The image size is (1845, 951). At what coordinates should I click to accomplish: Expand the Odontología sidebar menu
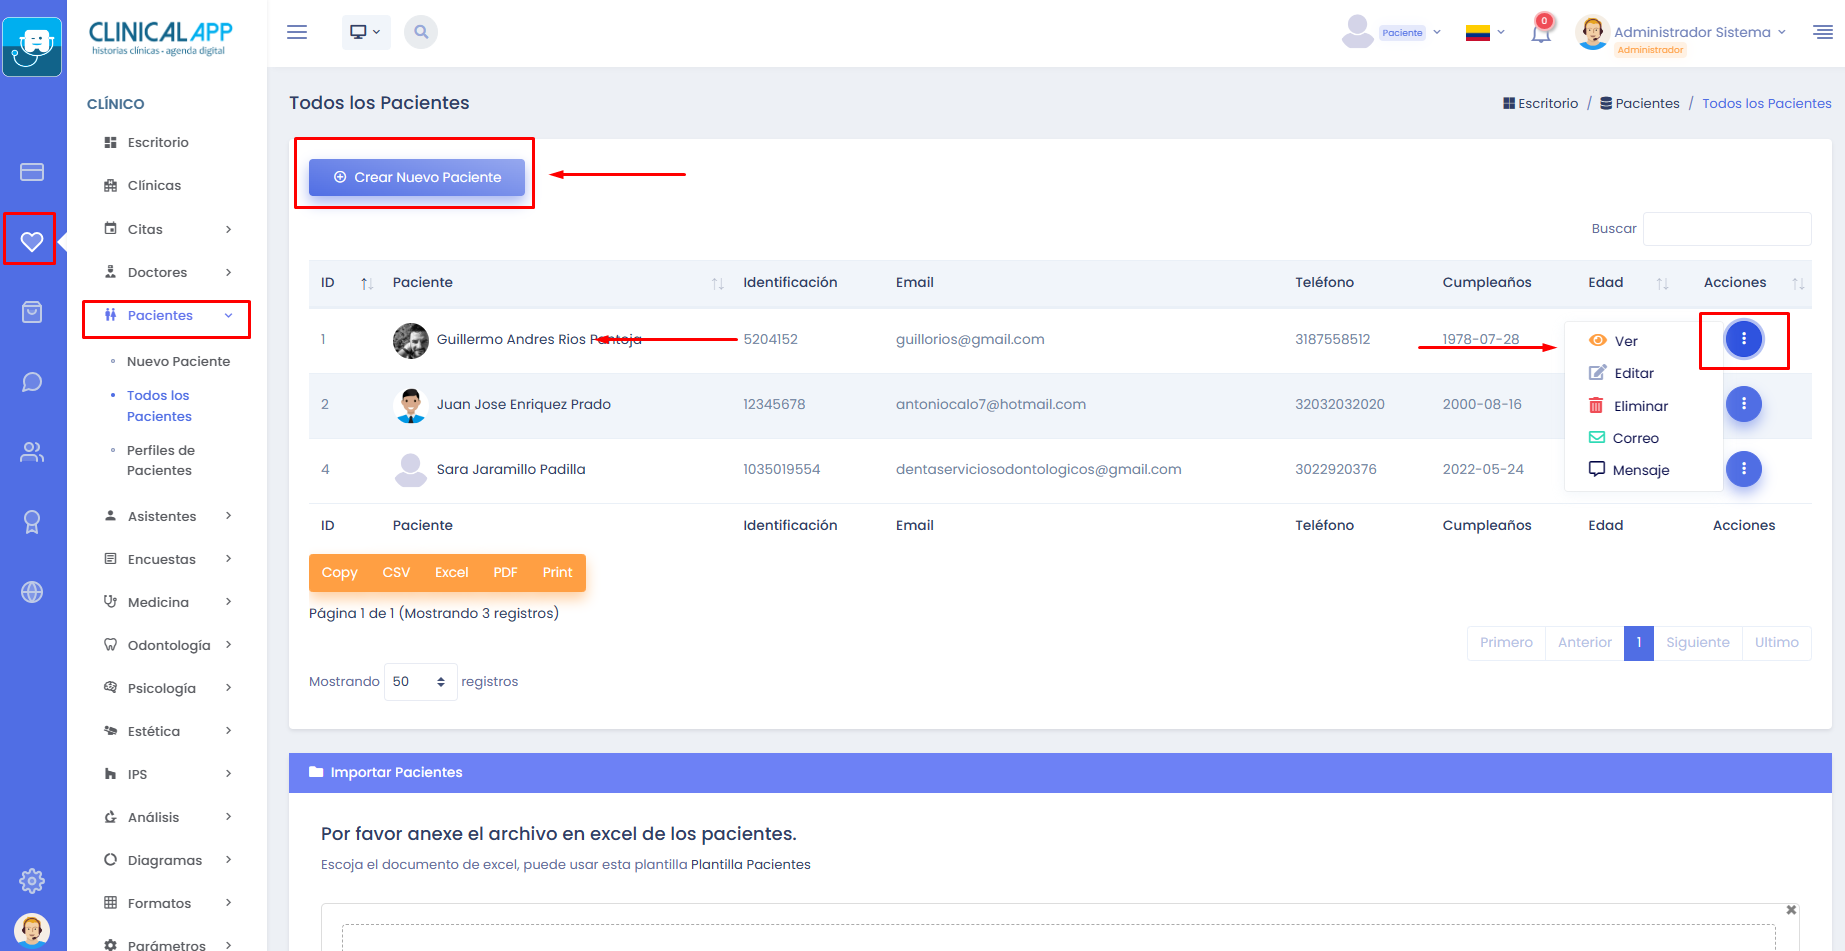tap(168, 645)
